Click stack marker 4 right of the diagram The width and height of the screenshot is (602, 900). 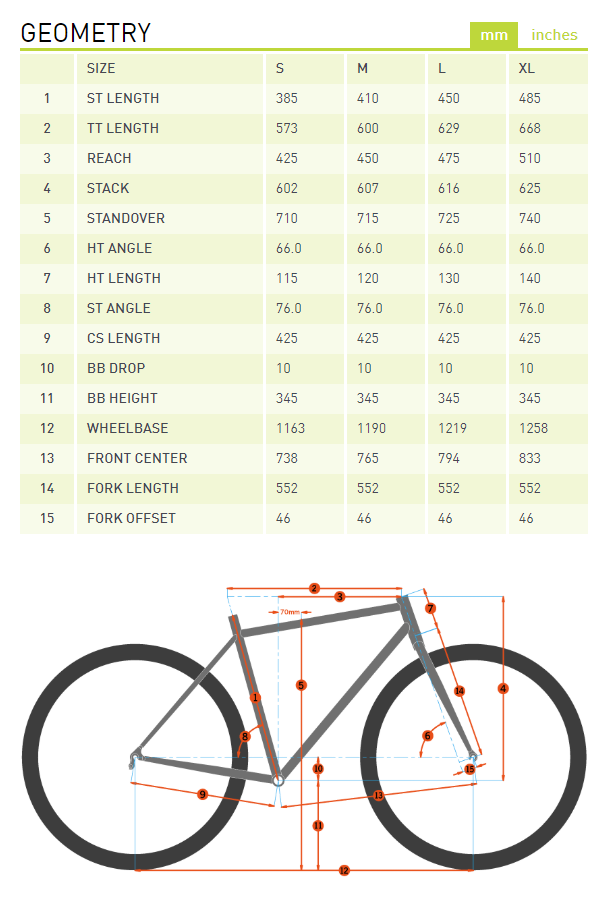tap(503, 688)
